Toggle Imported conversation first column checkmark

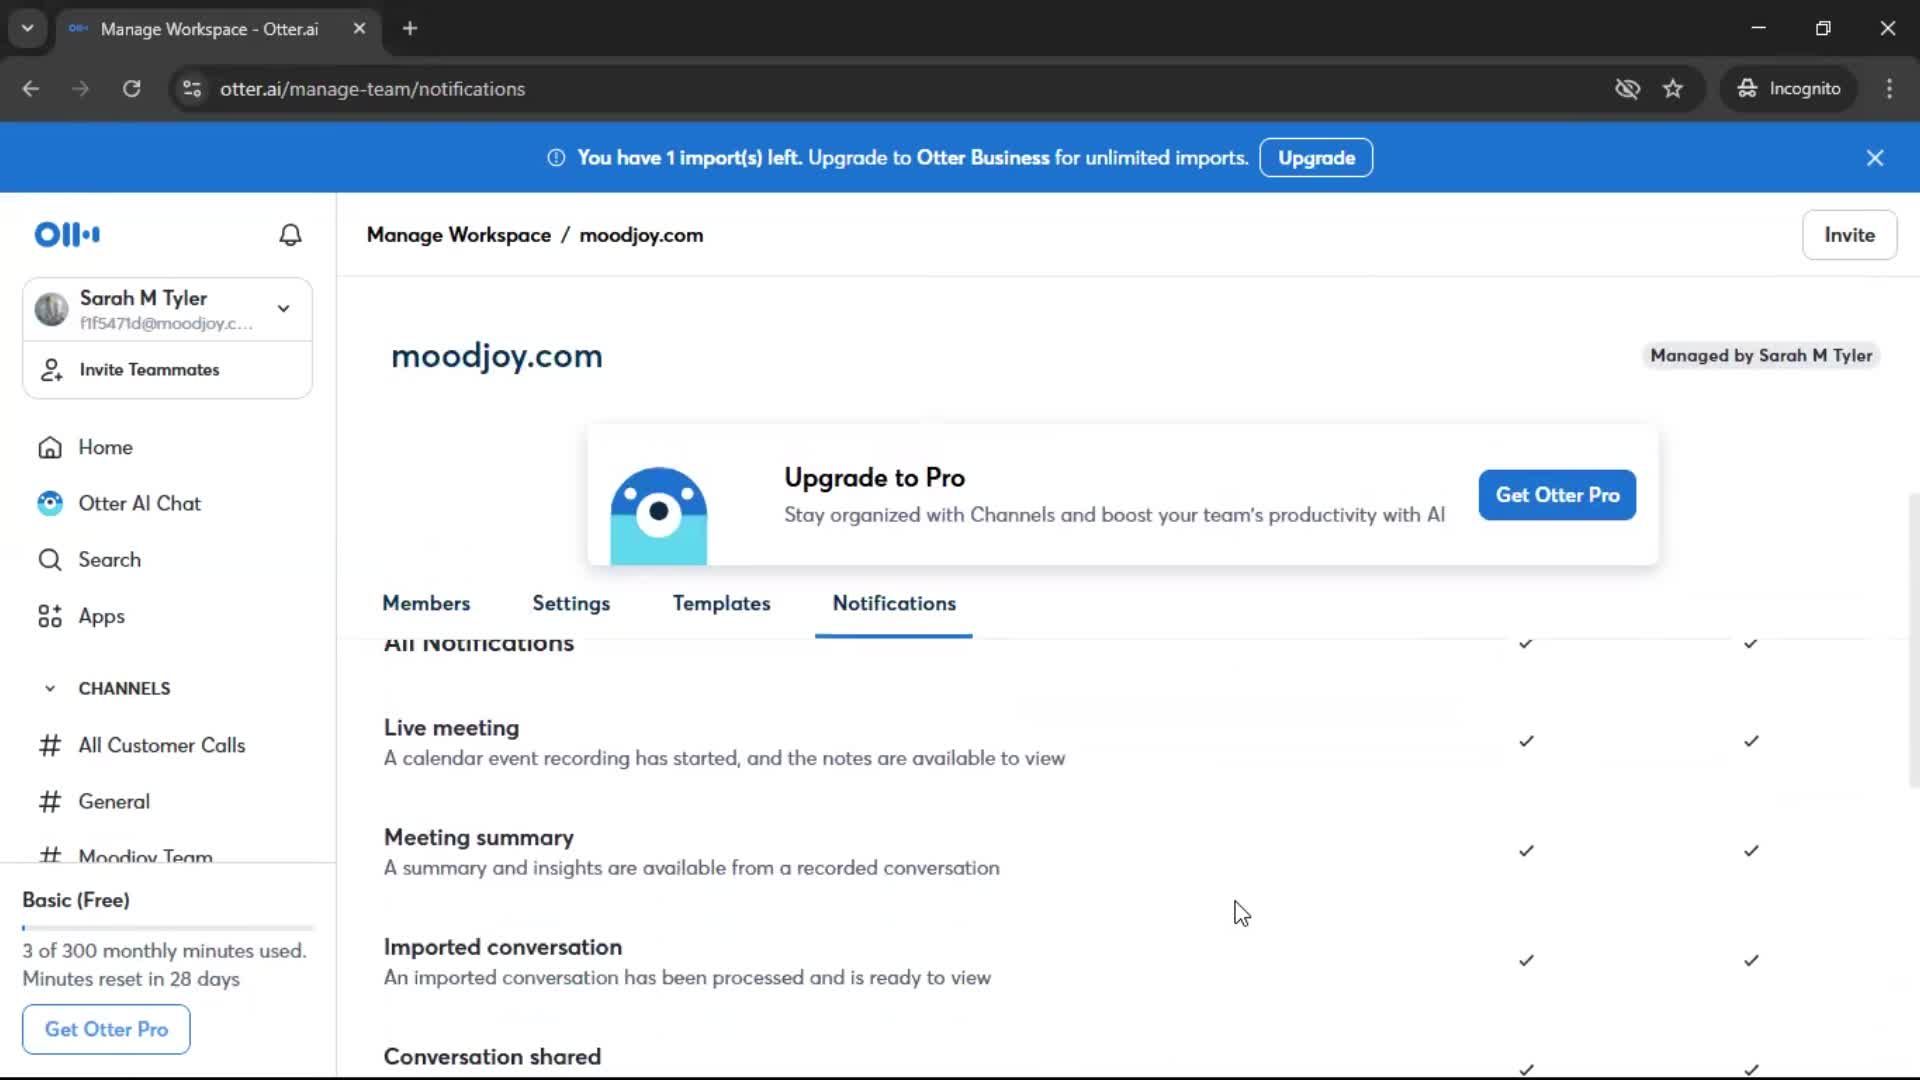tap(1526, 961)
